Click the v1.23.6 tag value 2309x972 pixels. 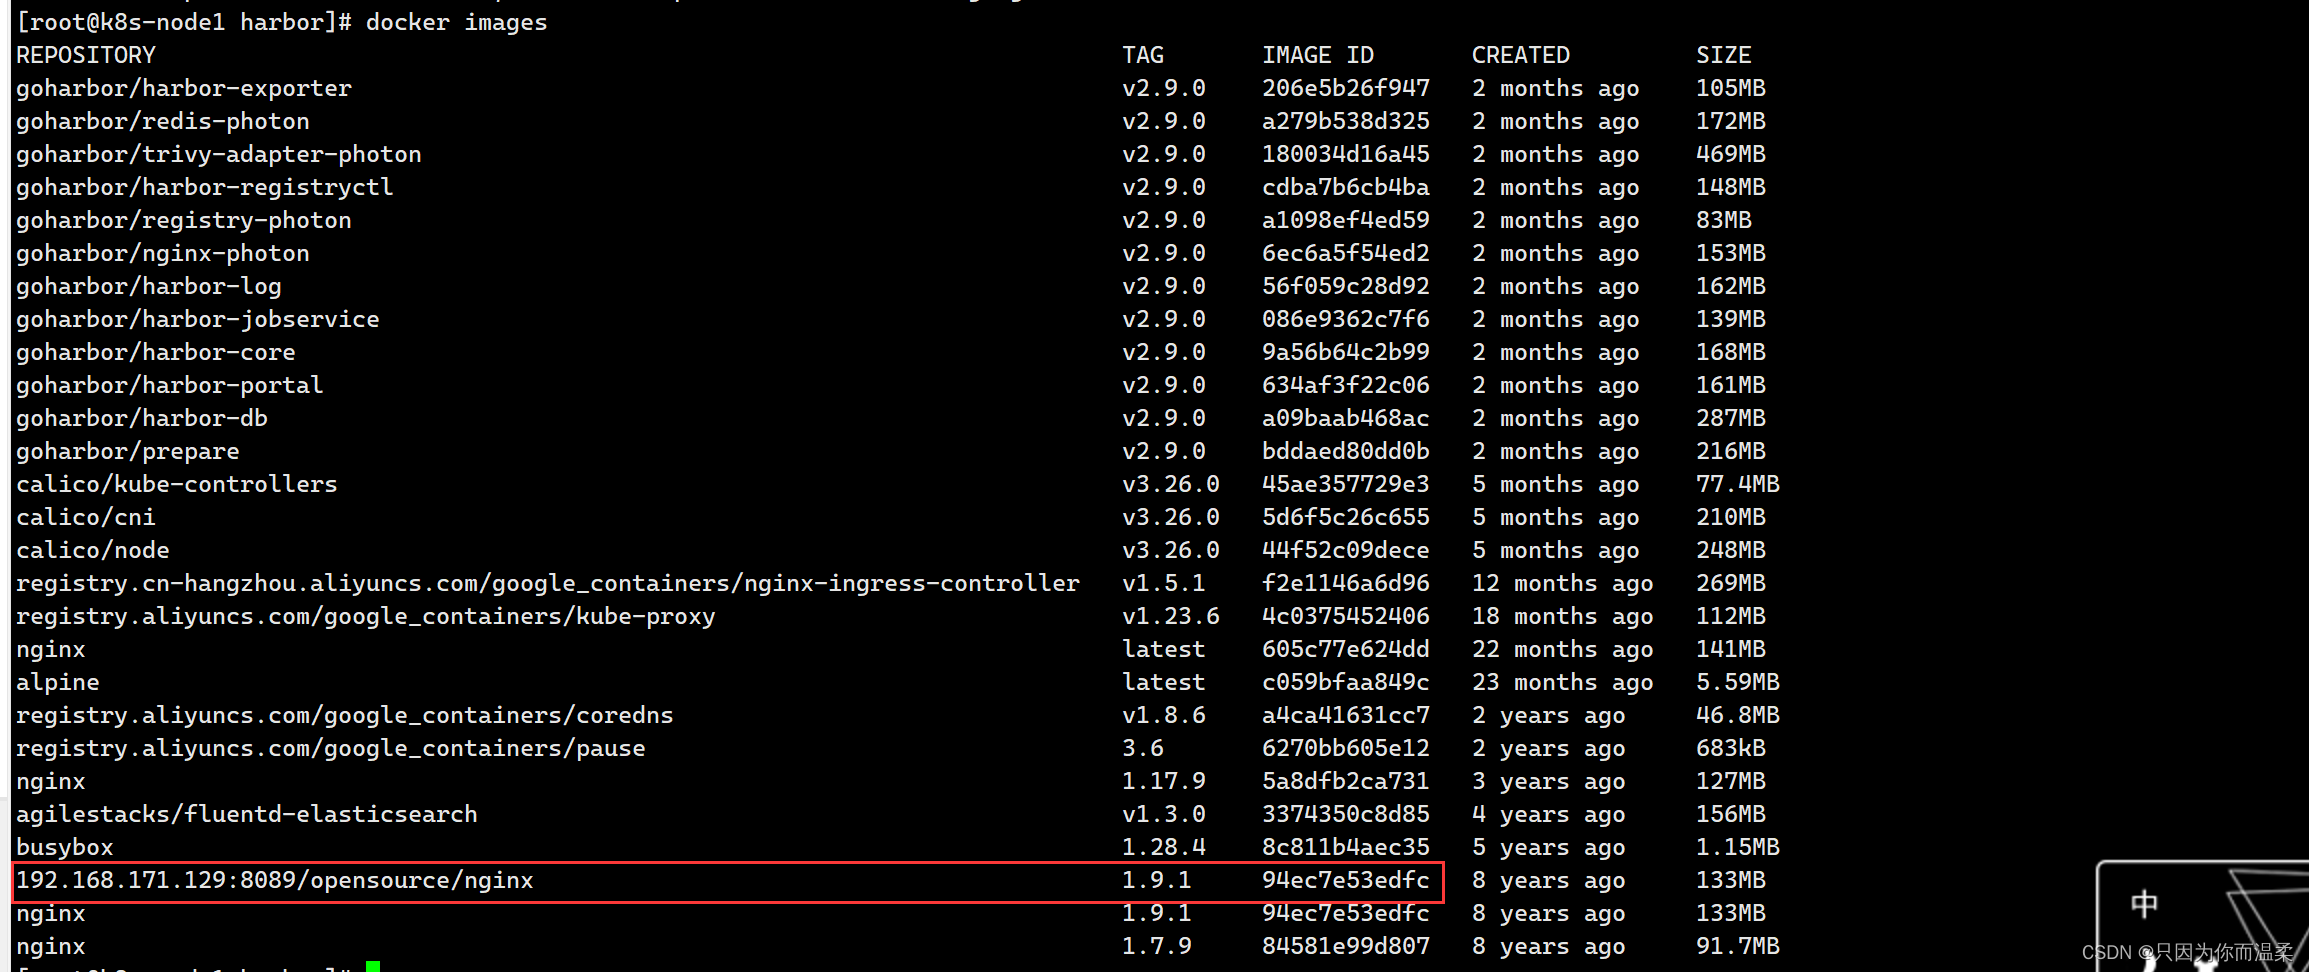(1171, 616)
